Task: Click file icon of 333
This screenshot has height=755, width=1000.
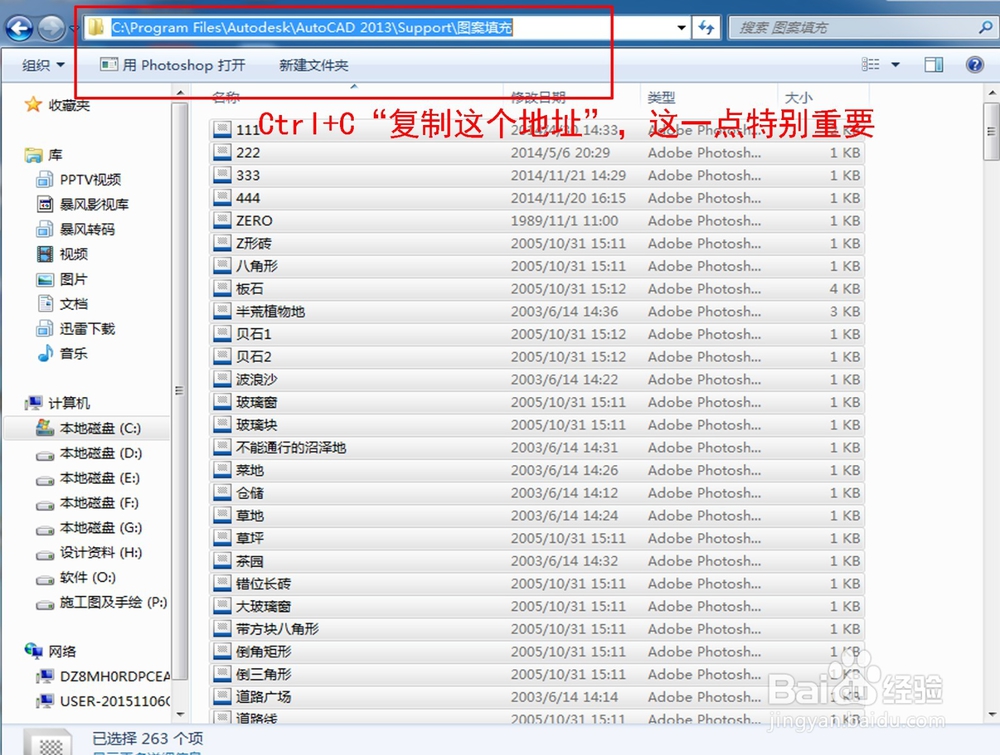Action: point(222,175)
